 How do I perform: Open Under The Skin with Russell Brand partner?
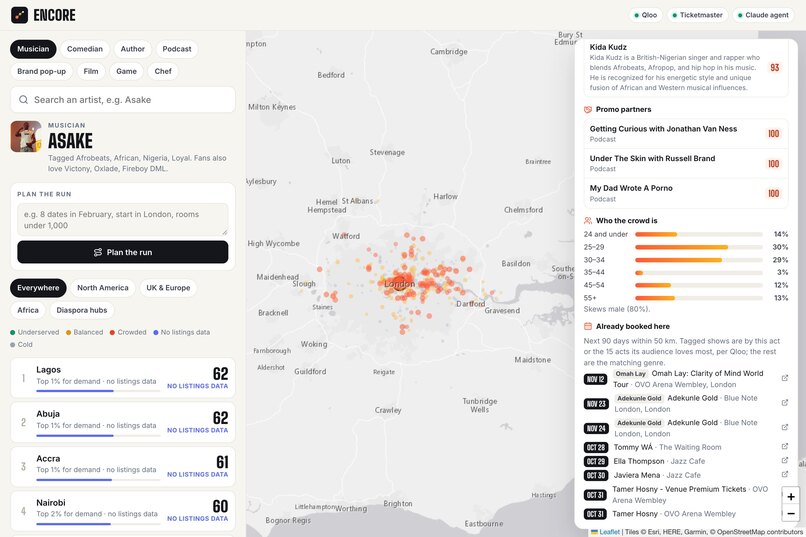coord(686,163)
